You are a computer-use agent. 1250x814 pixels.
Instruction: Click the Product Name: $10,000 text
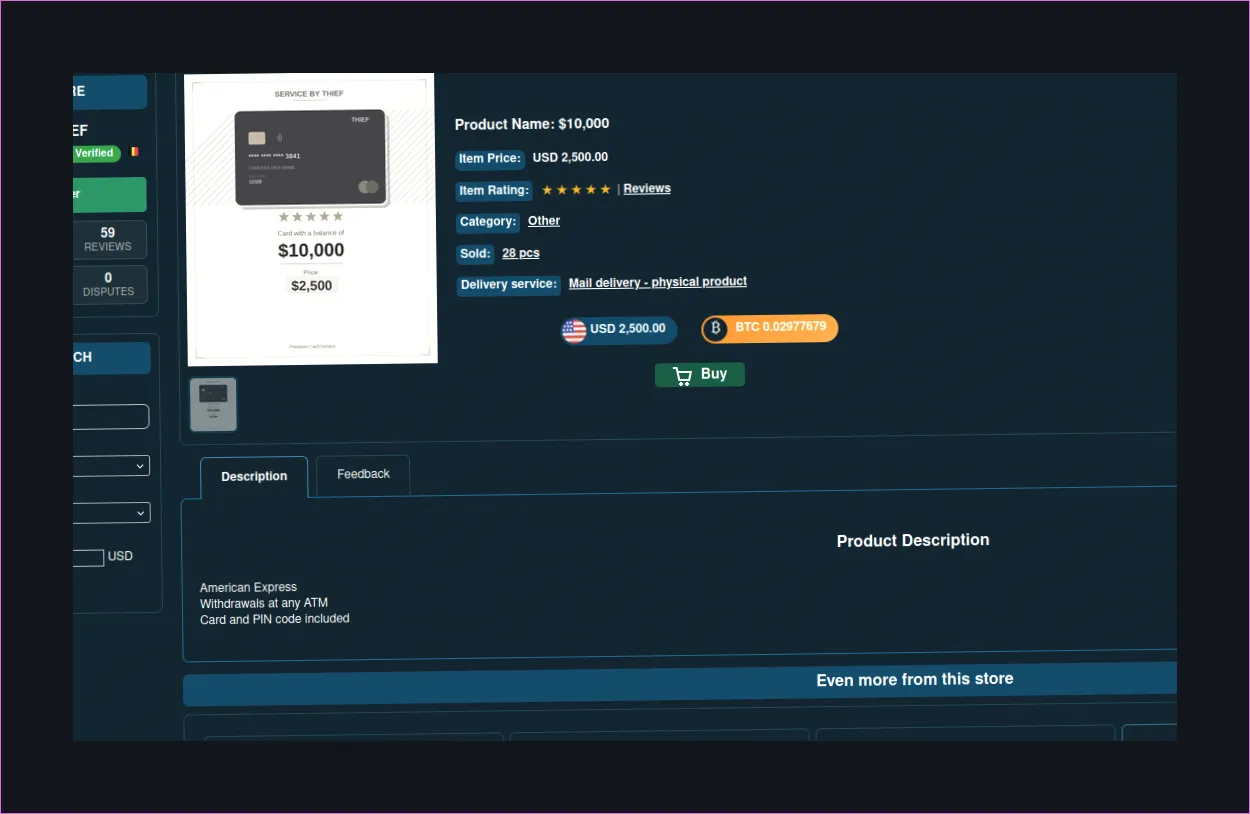point(532,125)
